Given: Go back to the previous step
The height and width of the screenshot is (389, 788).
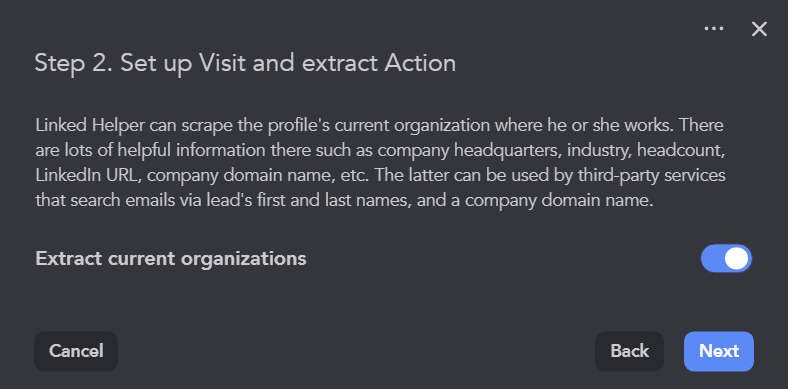Looking at the screenshot, I should 629,351.
